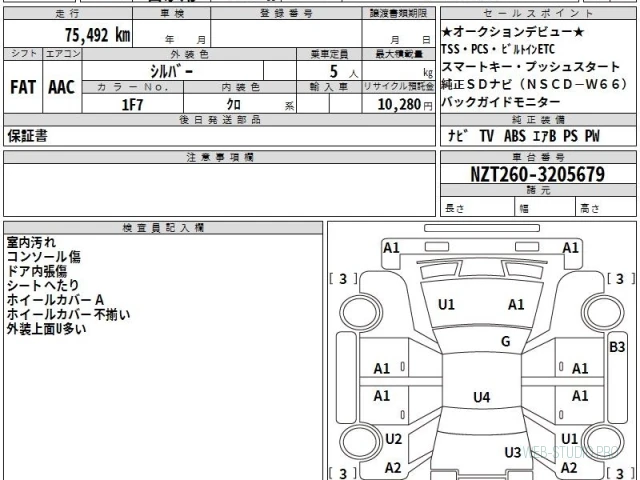Select the mileage value 75,492 km
640x480 pixels.
tap(98, 35)
